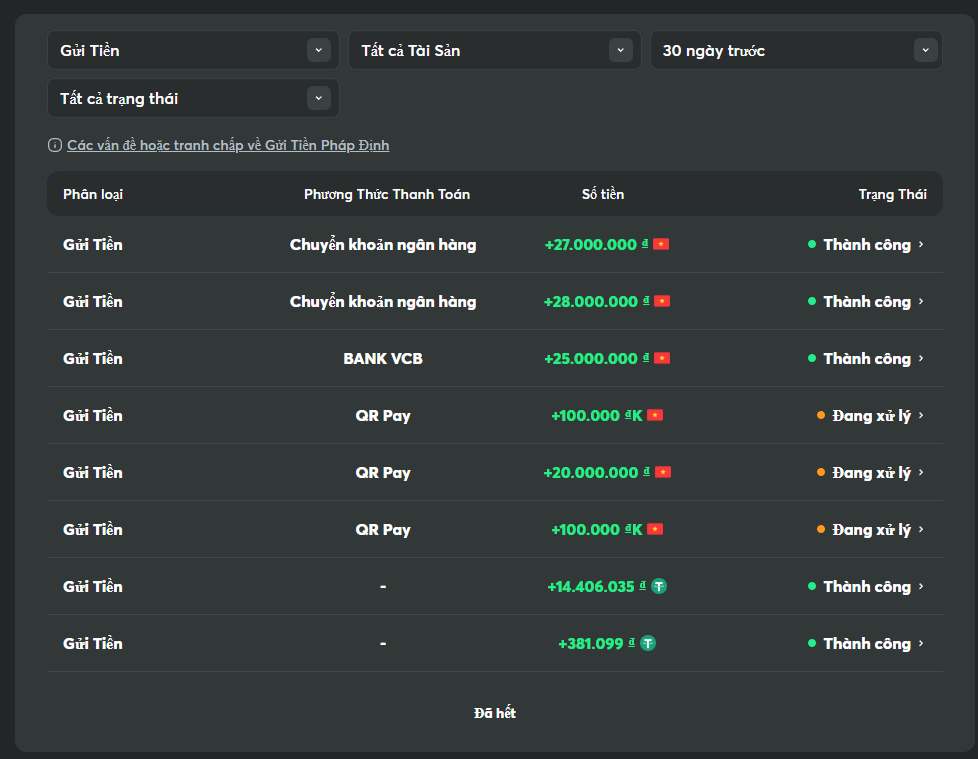This screenshot has height=759, width=978.
Task: Click the orange status dot for the +20.000.000 deposit
Action: coord(821,473)
